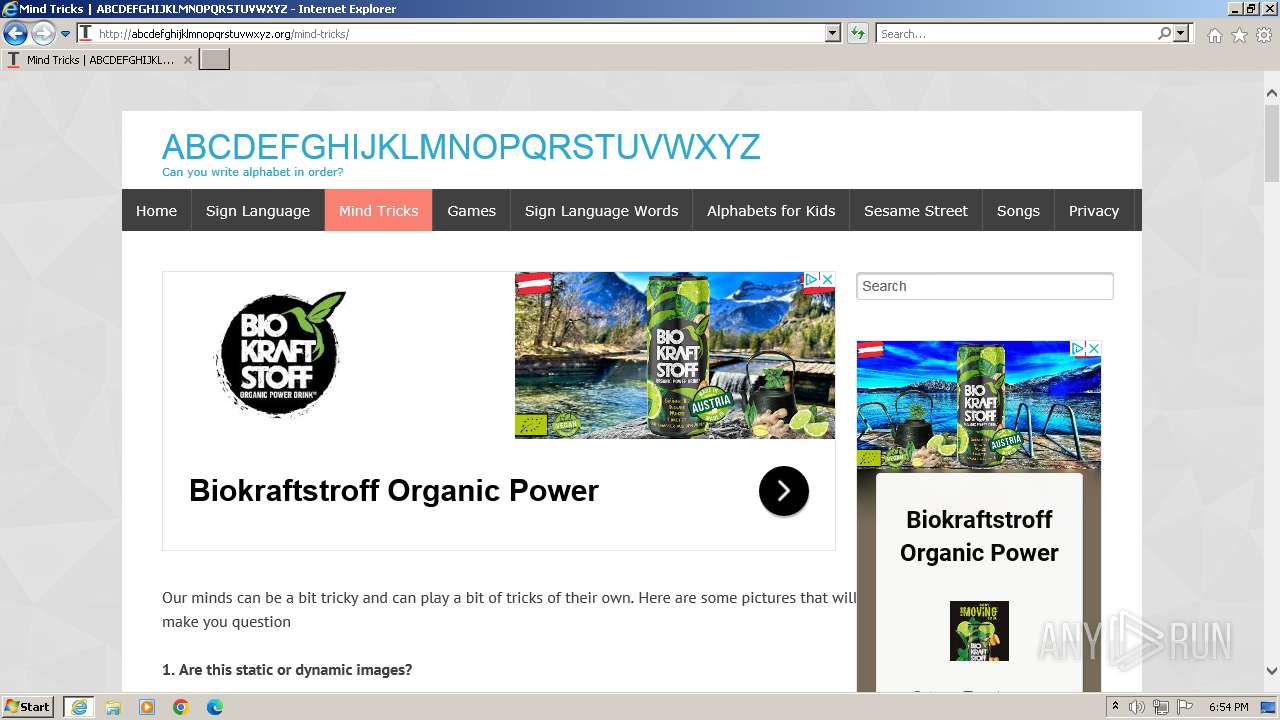The height and width of the screenshot is (720, 1280).
Task: Click the round arrow button in banner ad
Action: click(783, 491)
